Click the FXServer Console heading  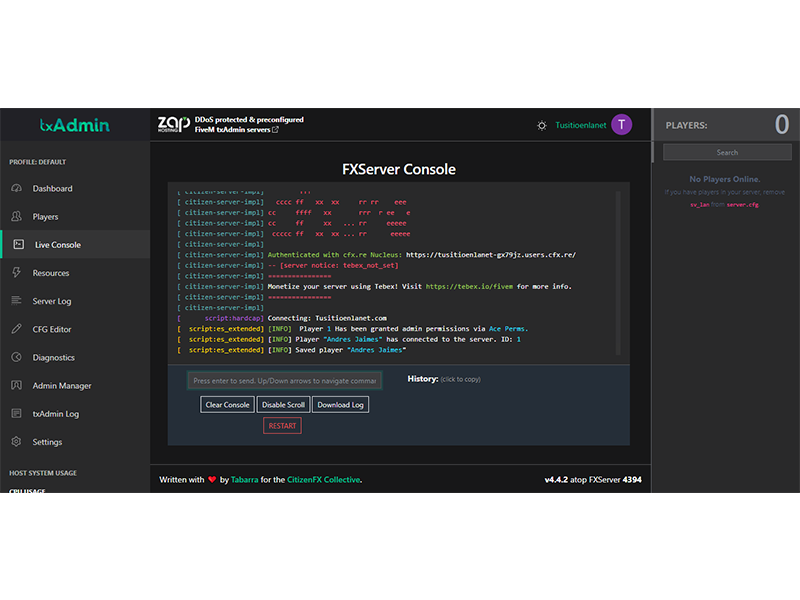pyautogui.click(x=398, y=169)
